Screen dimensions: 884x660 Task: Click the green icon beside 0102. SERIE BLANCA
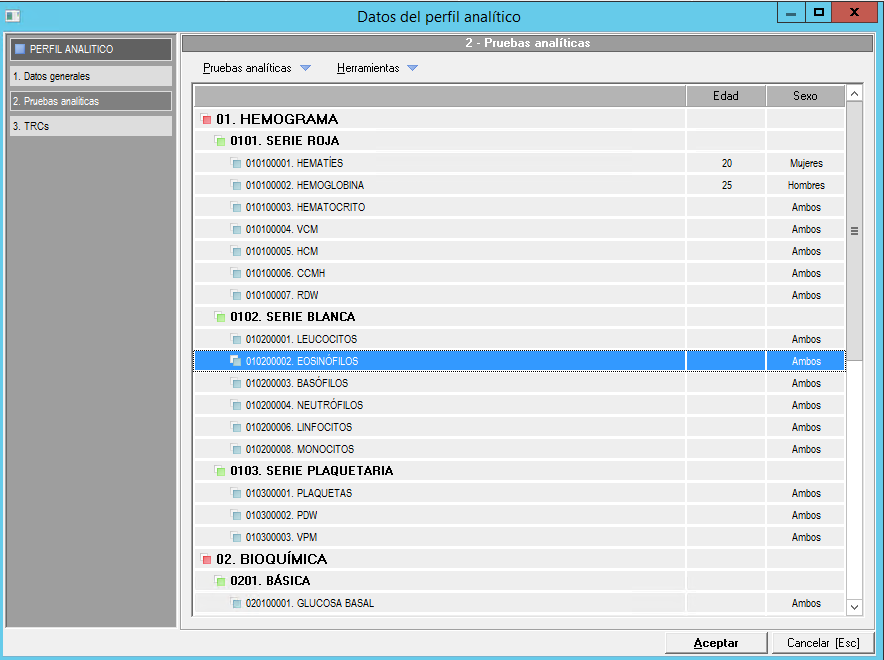click(221, 318)
